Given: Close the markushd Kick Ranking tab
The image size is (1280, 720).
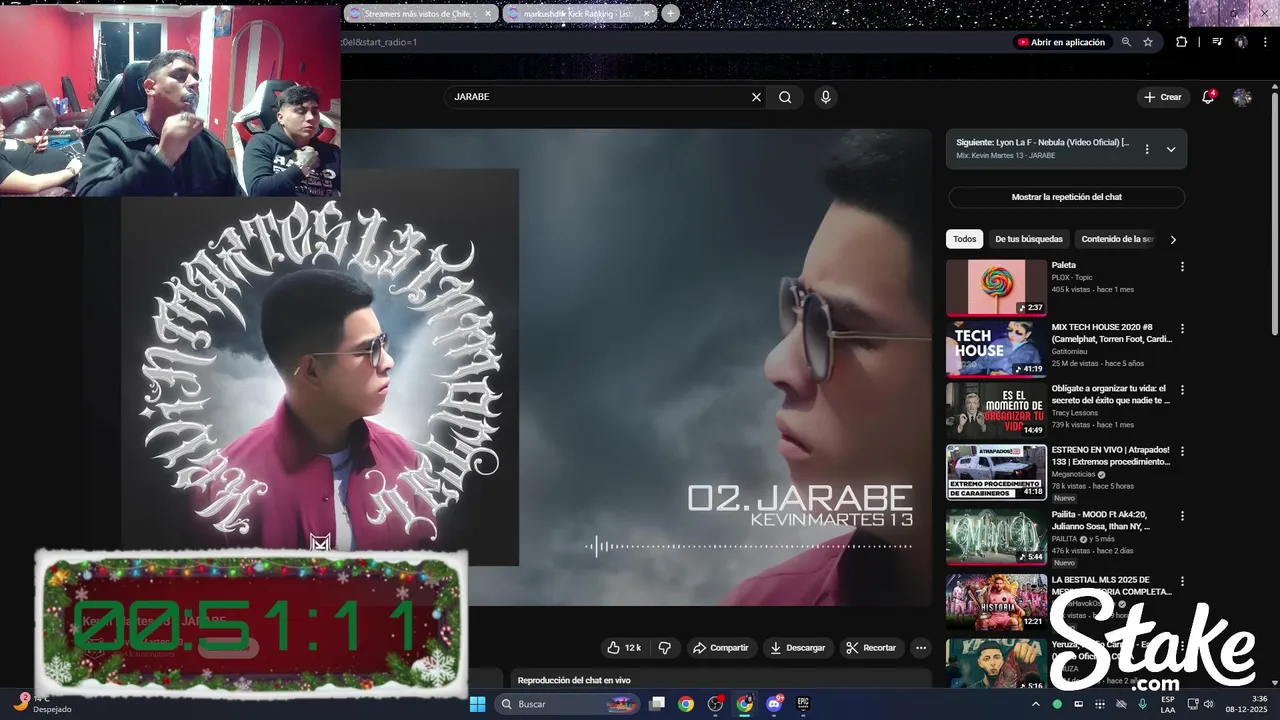Looking at the screenshot, I should 647,14.
